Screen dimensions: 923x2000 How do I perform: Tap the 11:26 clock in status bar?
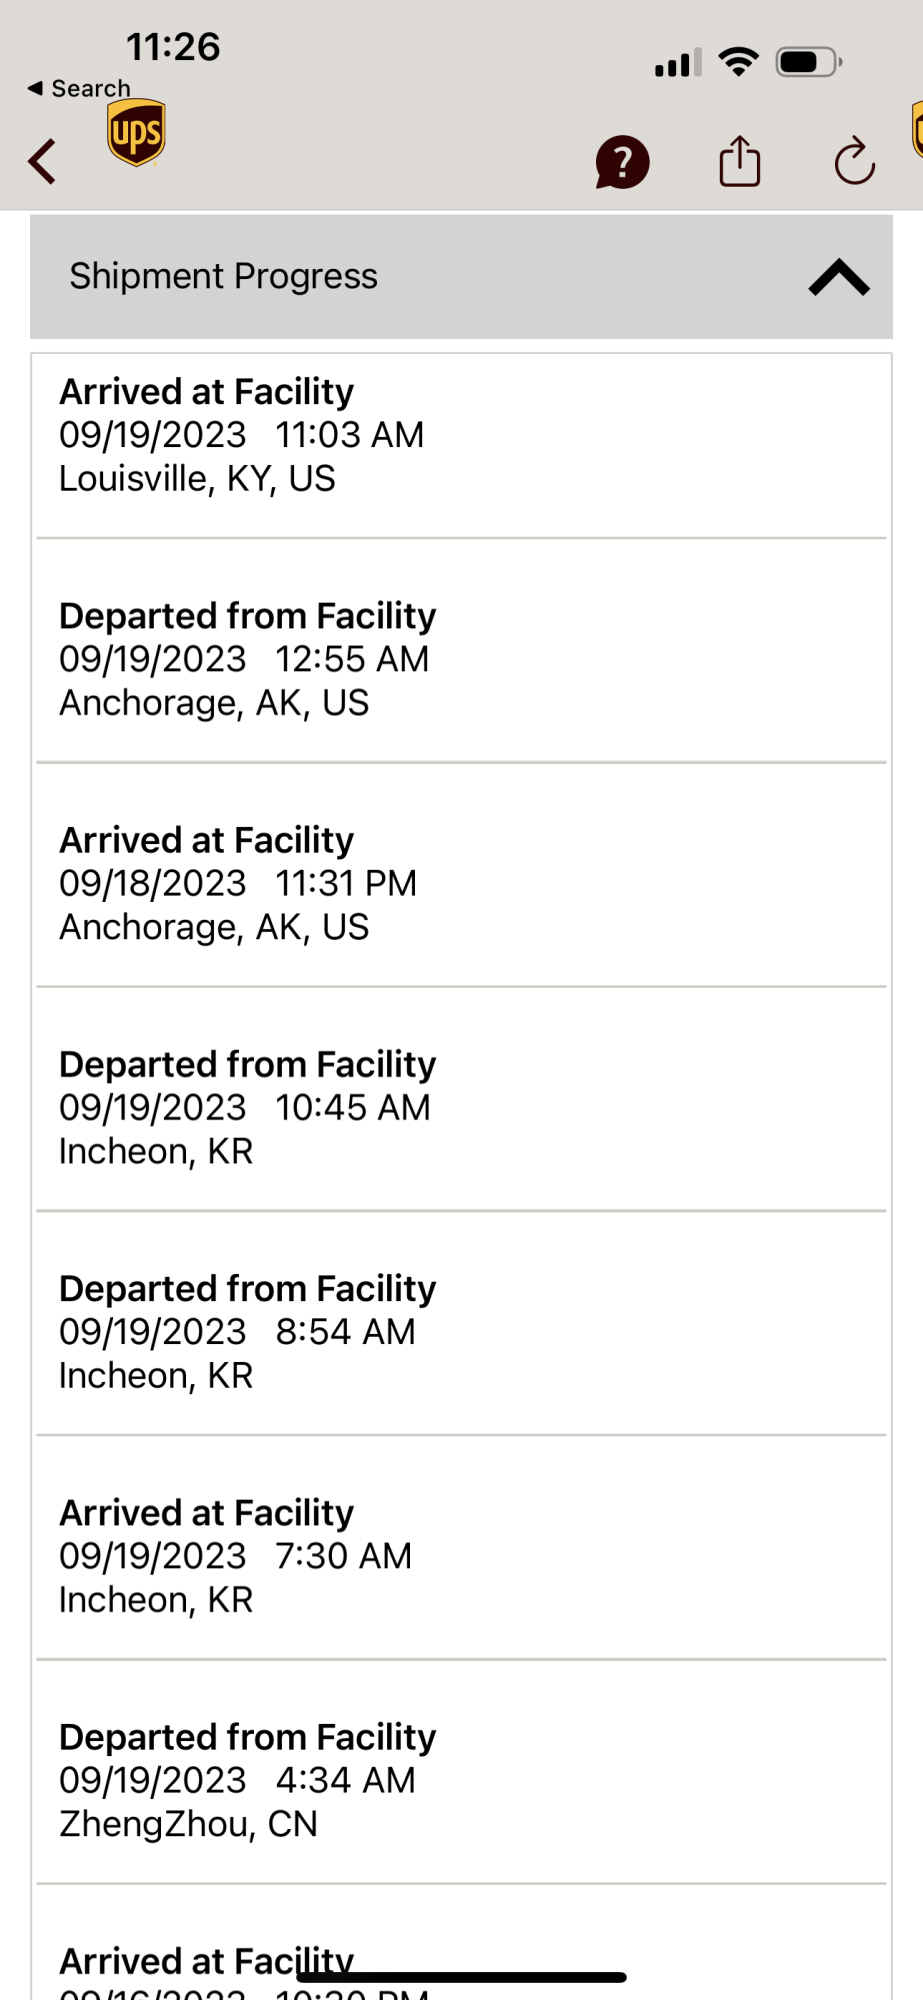pyautogui.click(x=173, y=47)
